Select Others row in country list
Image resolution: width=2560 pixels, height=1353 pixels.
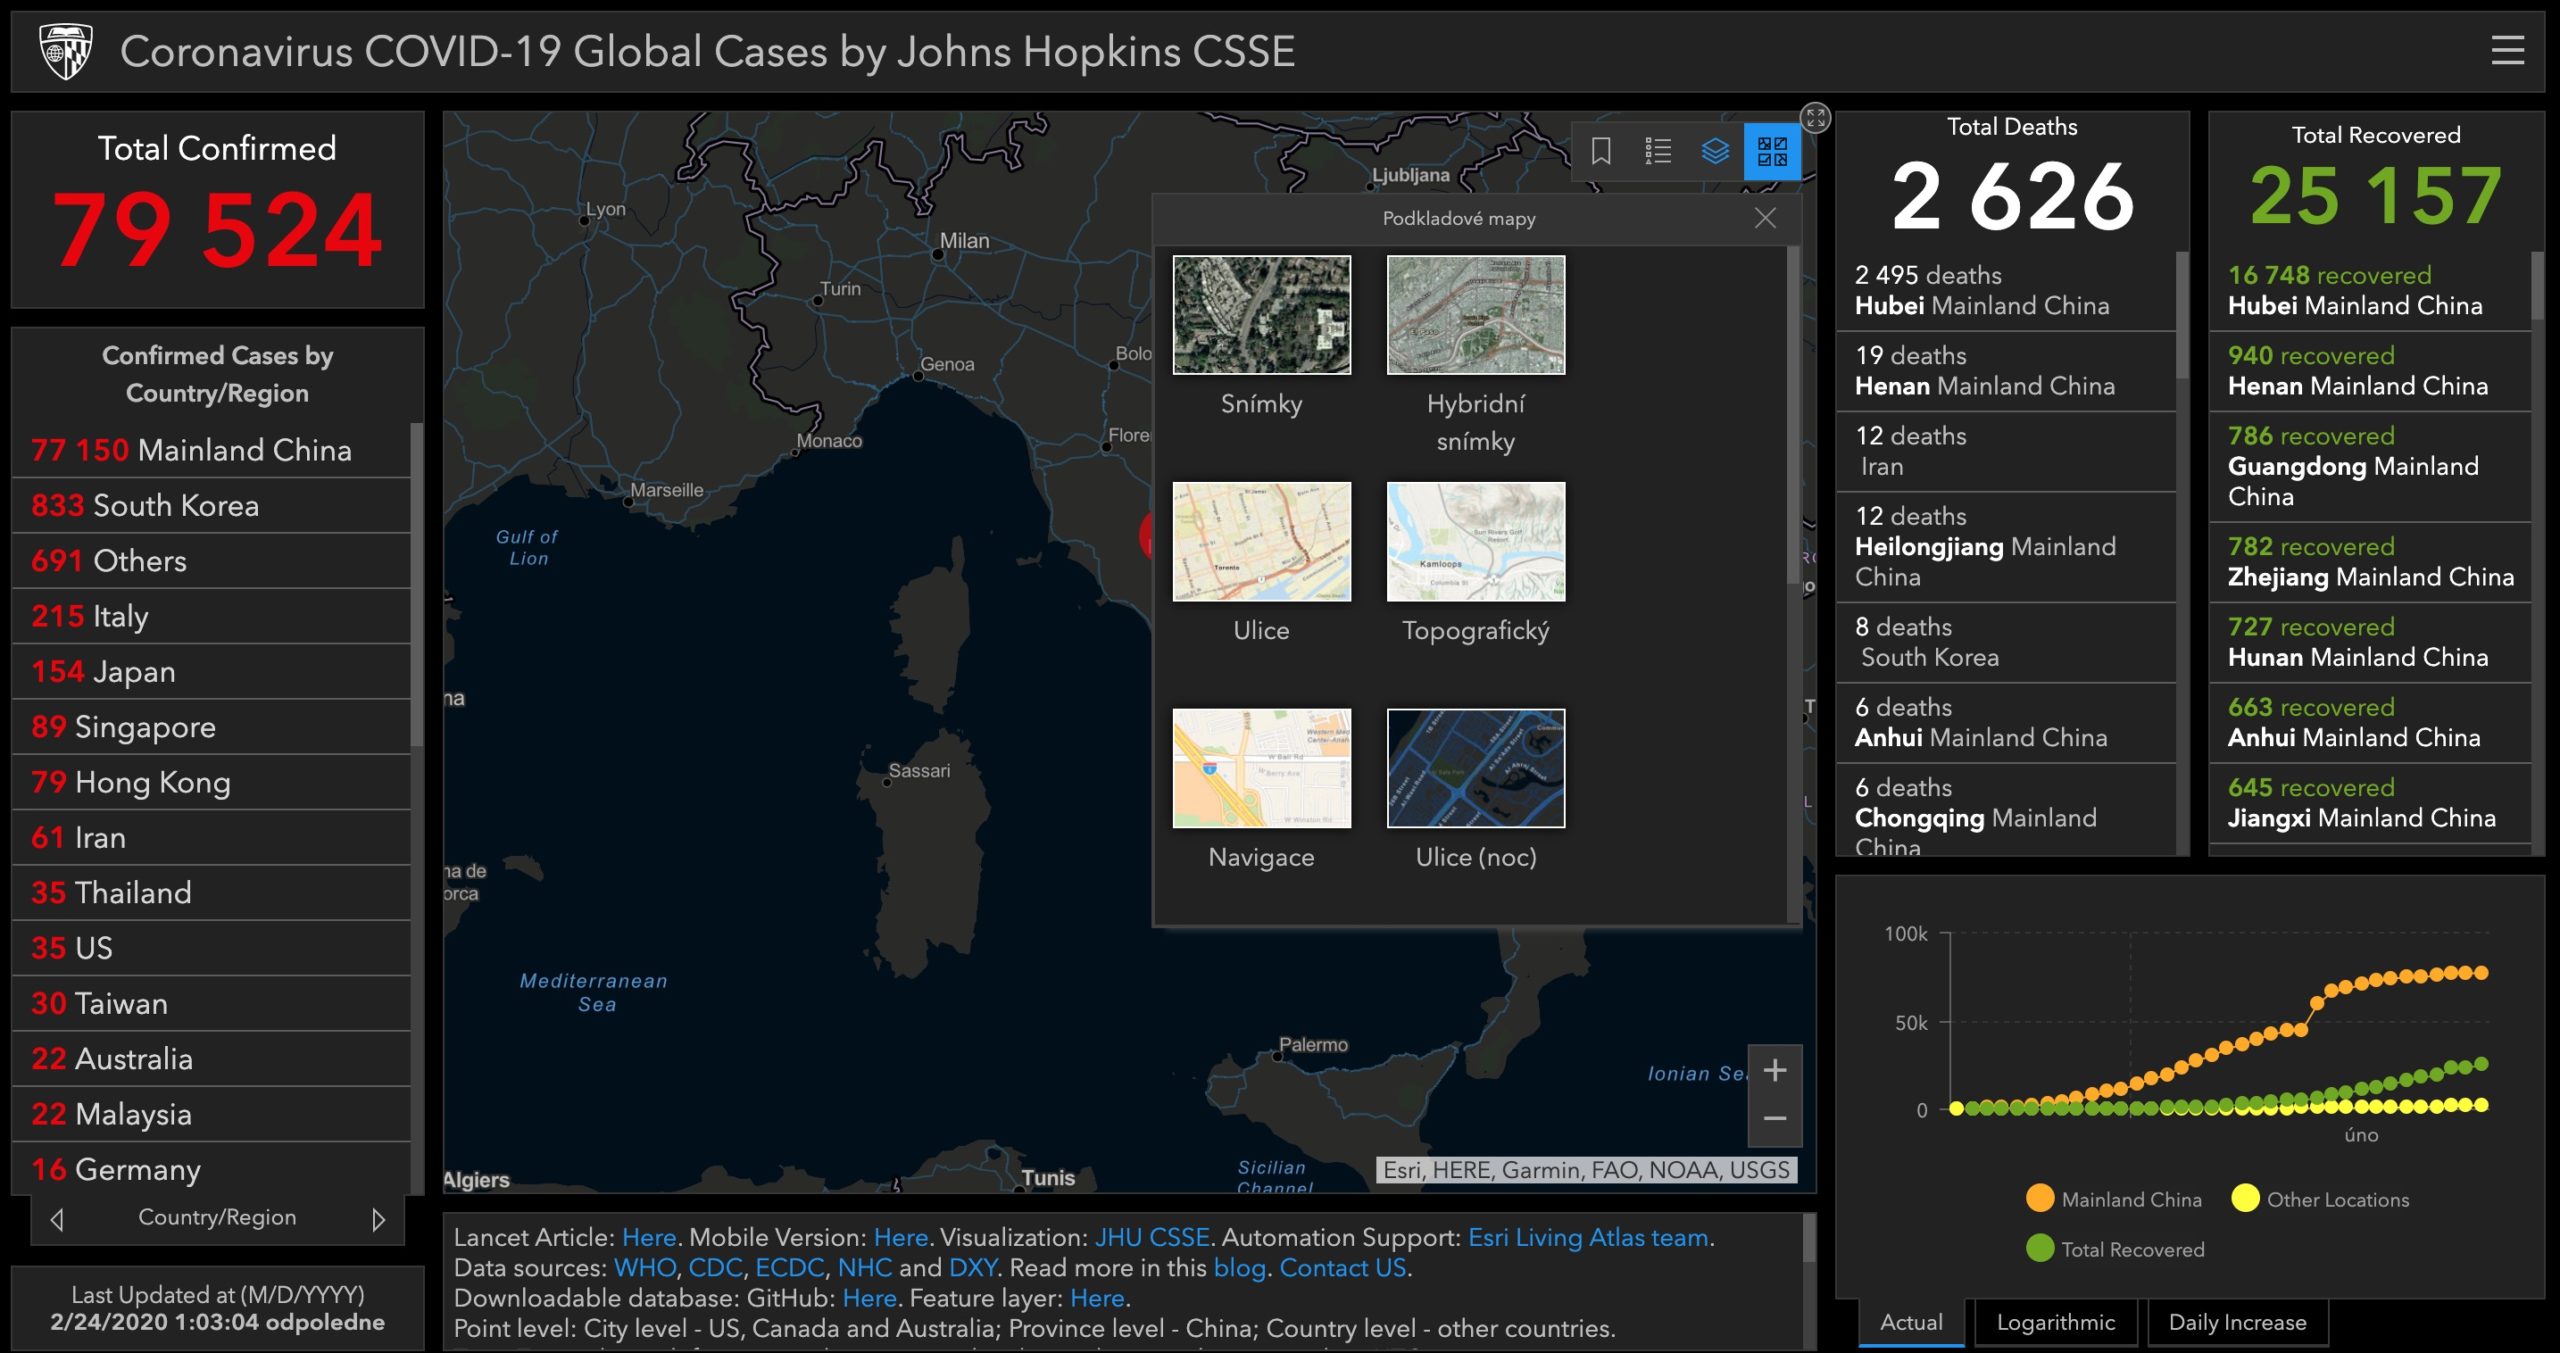point(211,561)
